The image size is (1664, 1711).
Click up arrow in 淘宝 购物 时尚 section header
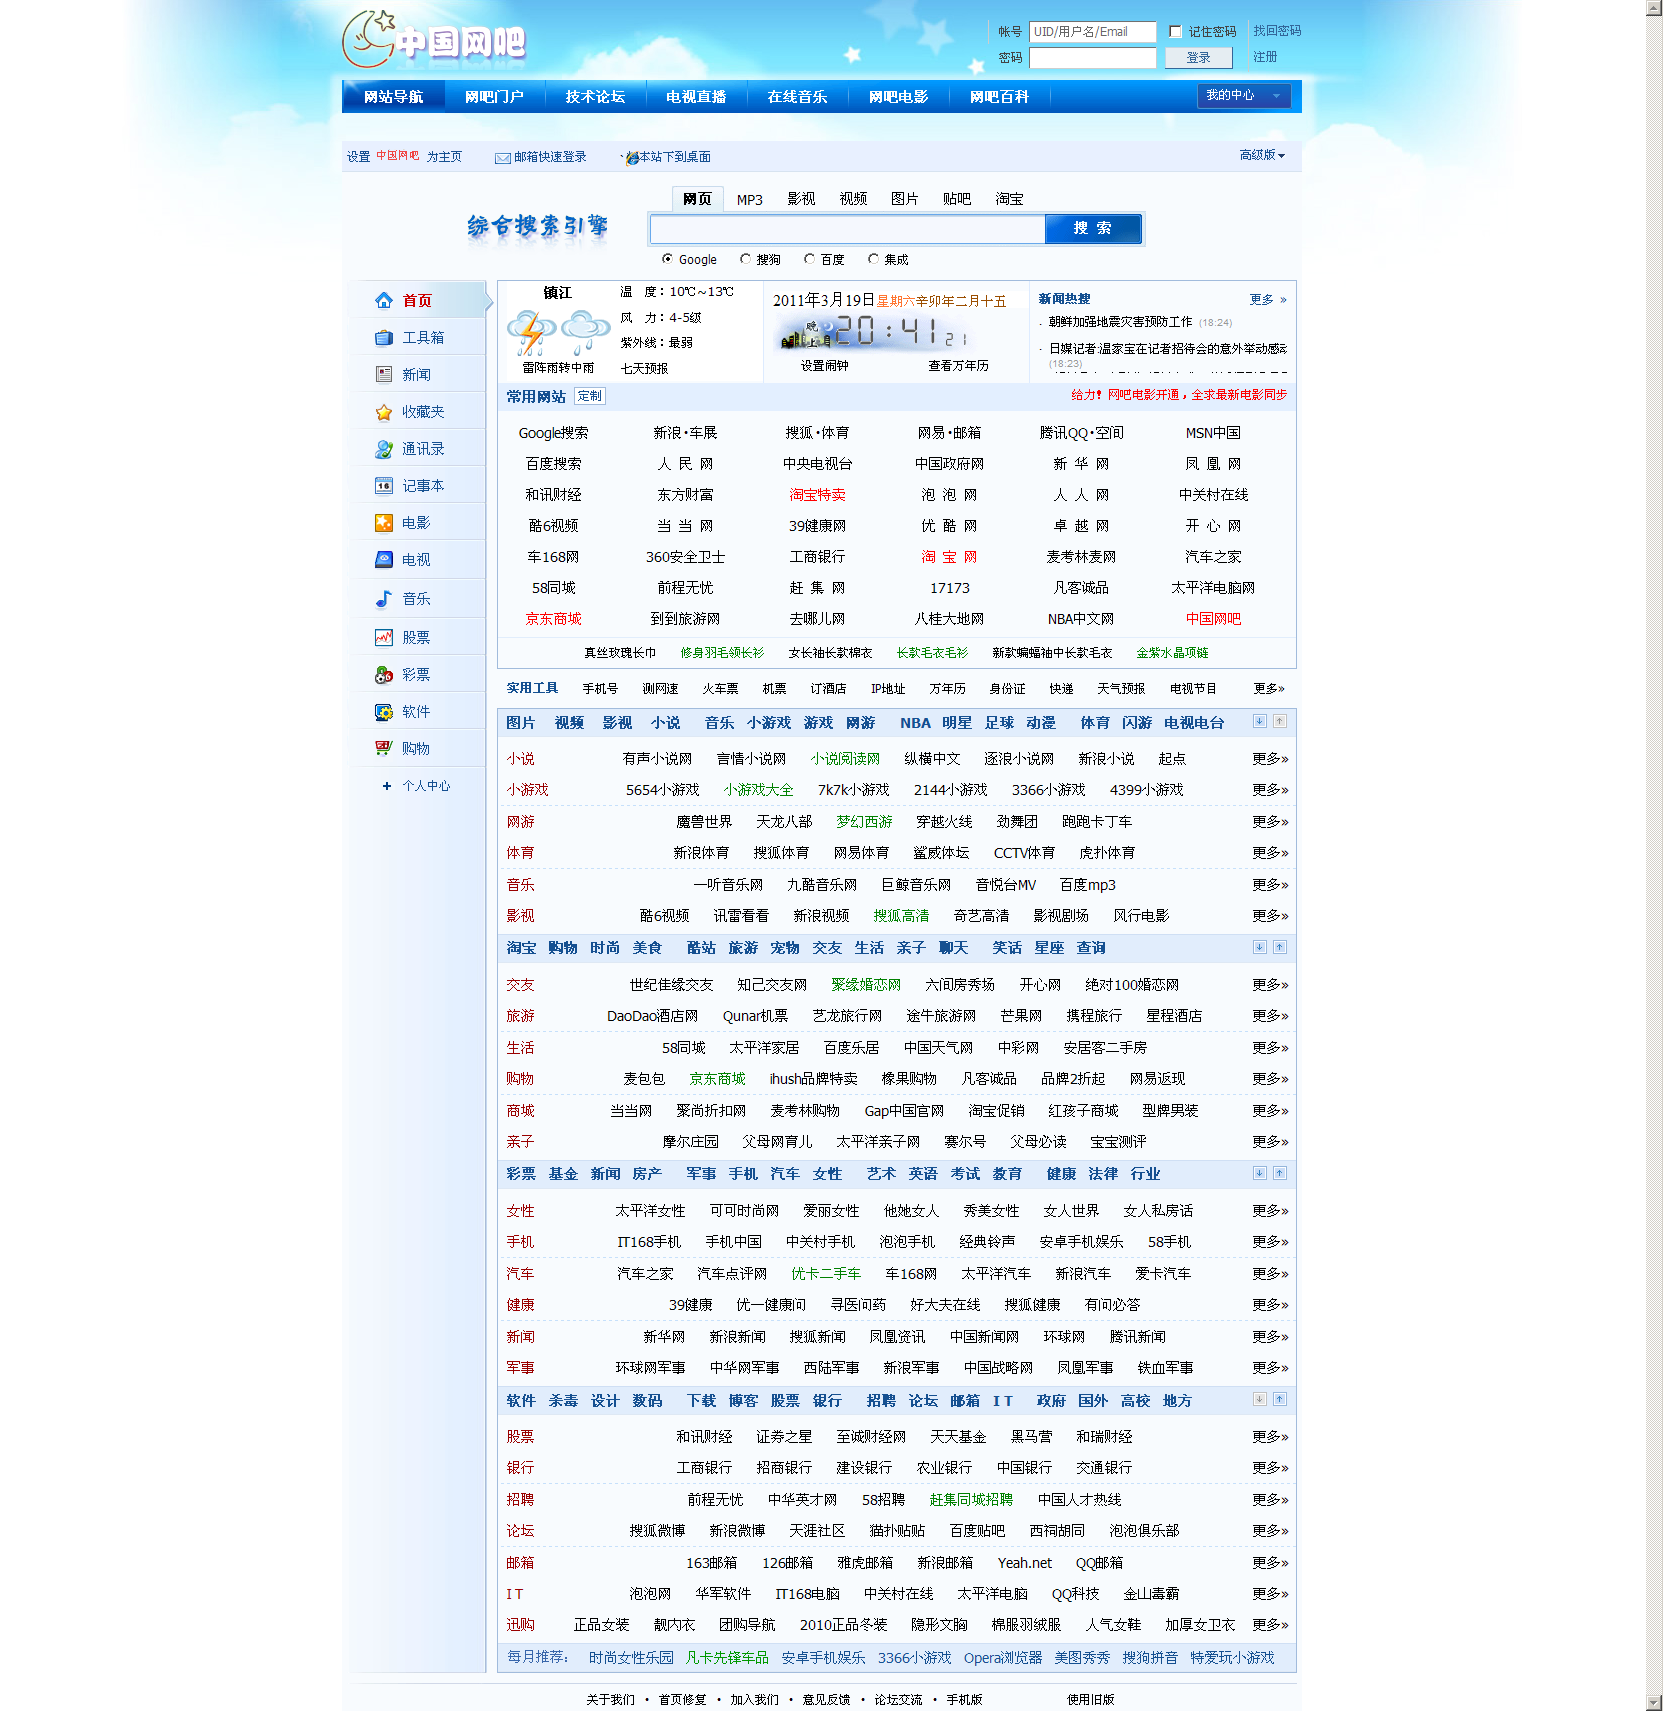coord(1280,947)
